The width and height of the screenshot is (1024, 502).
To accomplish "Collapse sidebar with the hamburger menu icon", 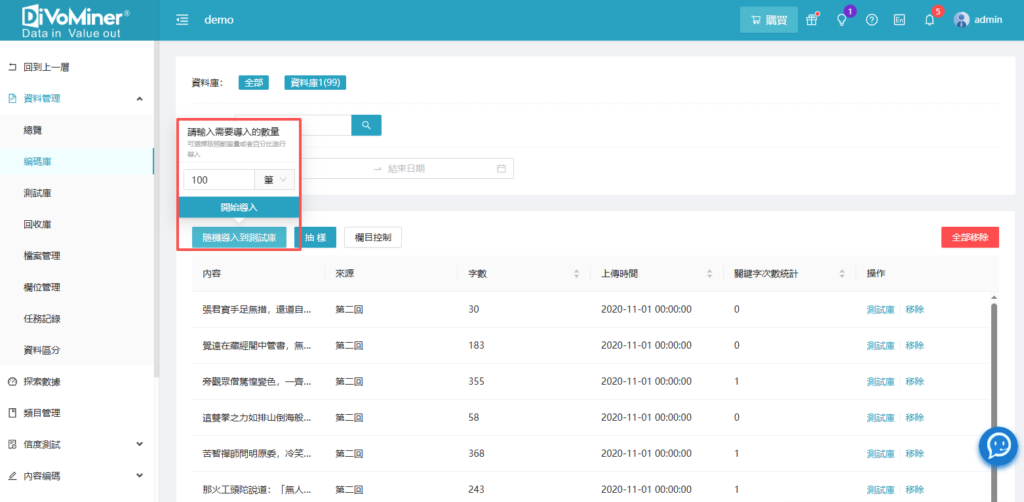I will (x=182, y=20).
